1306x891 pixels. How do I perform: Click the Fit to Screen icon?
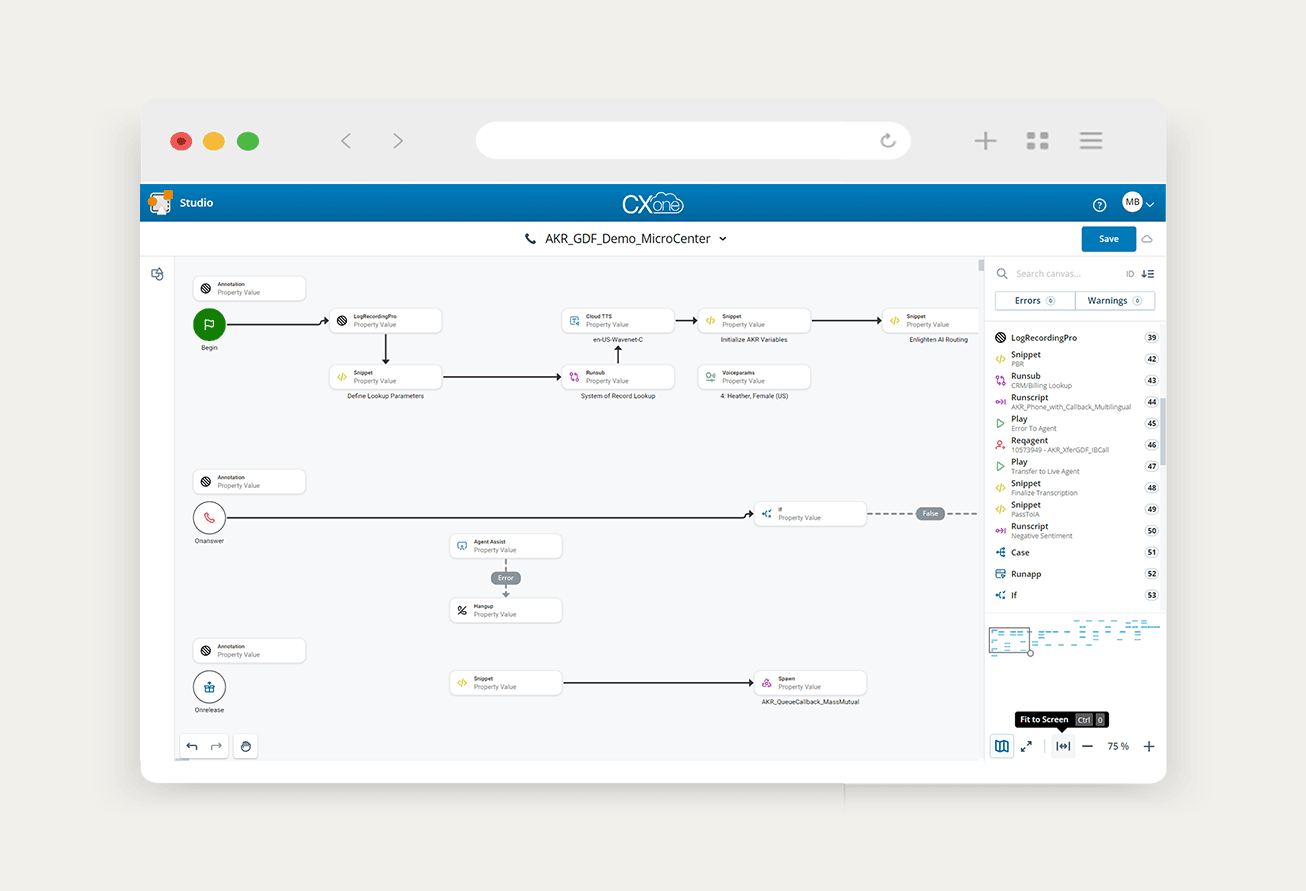pos(1063,746)
